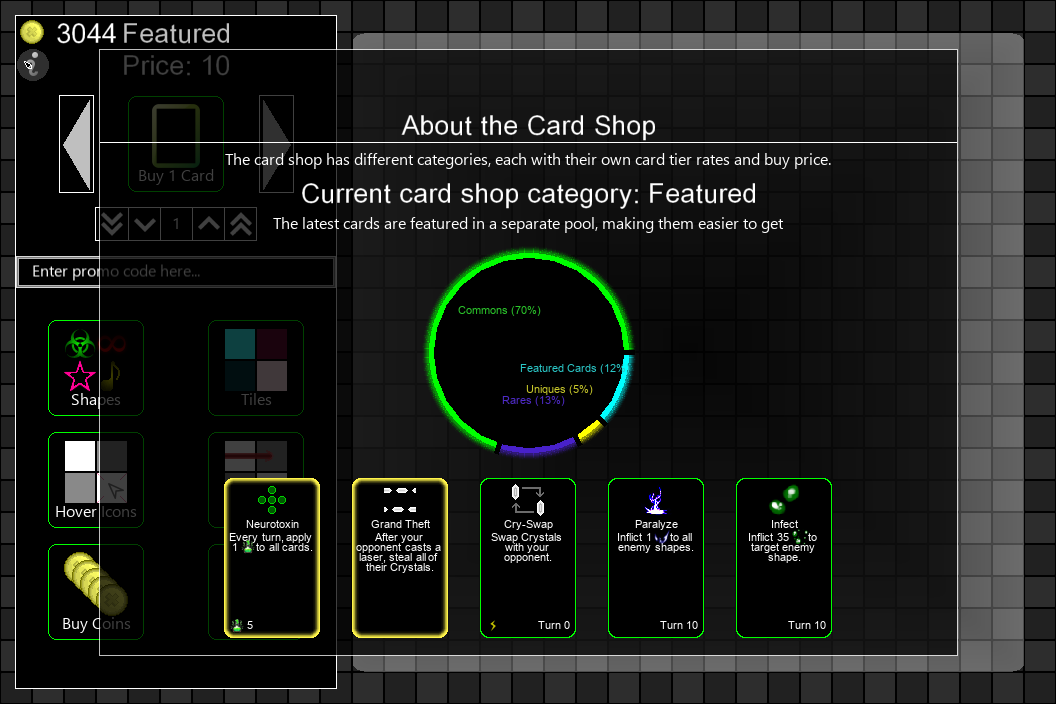
Task: Click the Buy 1 Card button
Action: tap(176, 143)
